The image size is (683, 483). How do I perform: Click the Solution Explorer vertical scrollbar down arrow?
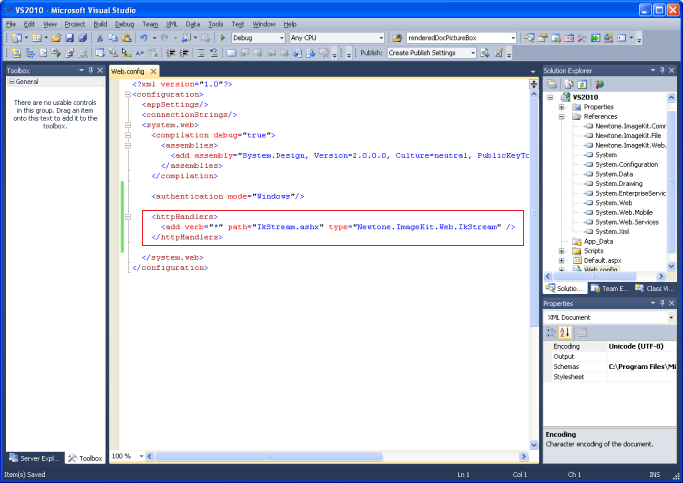(x=671, y=266)
